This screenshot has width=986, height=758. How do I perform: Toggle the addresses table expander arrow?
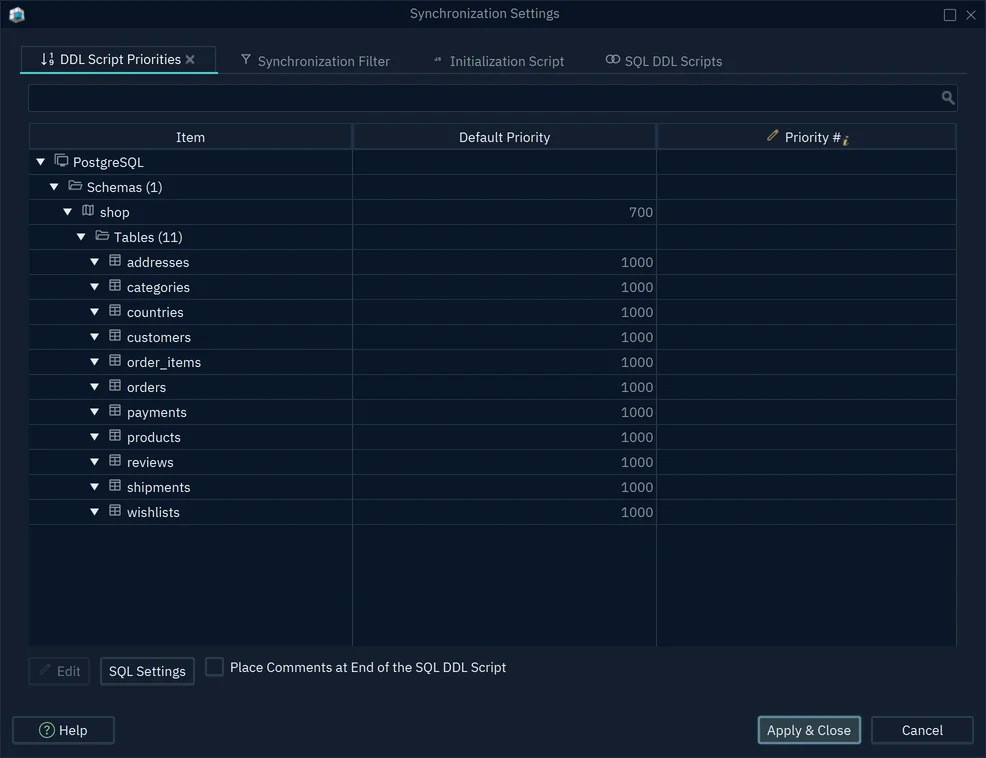click(94, 262)
